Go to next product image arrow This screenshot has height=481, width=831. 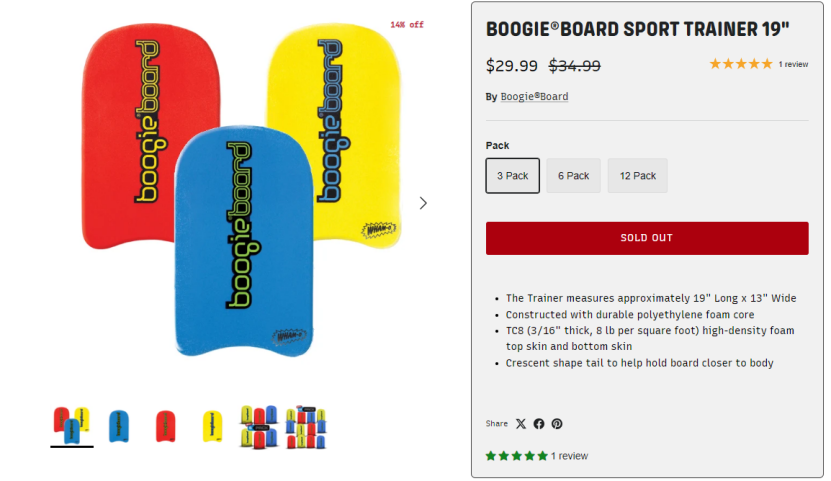click(423, 203)
